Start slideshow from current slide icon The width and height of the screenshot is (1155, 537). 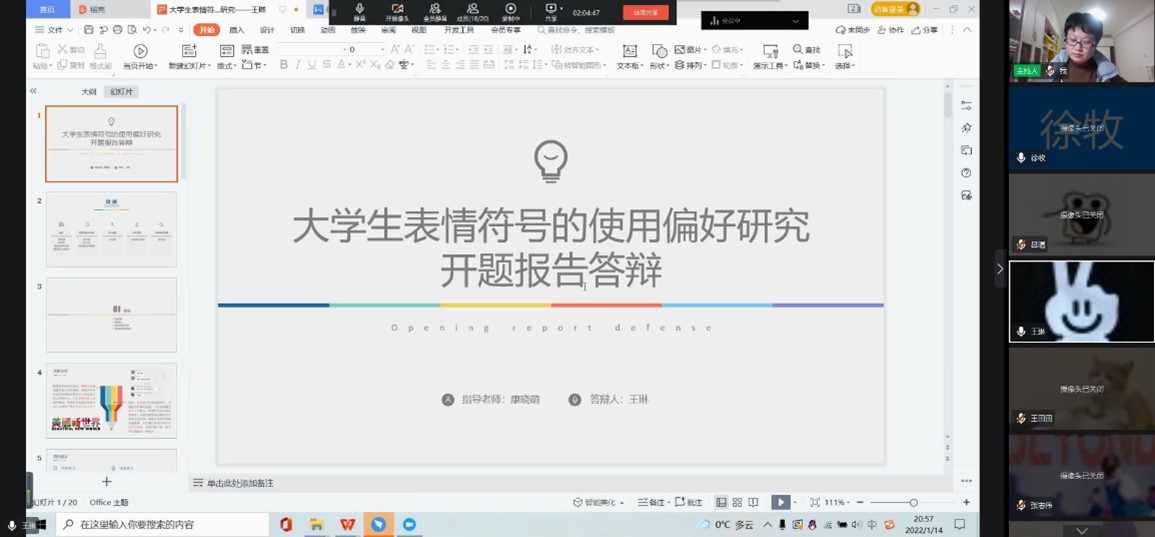tap(140, 52)
